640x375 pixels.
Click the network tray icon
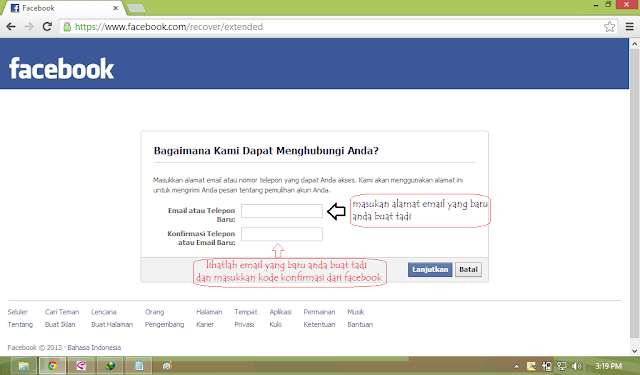pyautogui.click(x=562, y=366)
